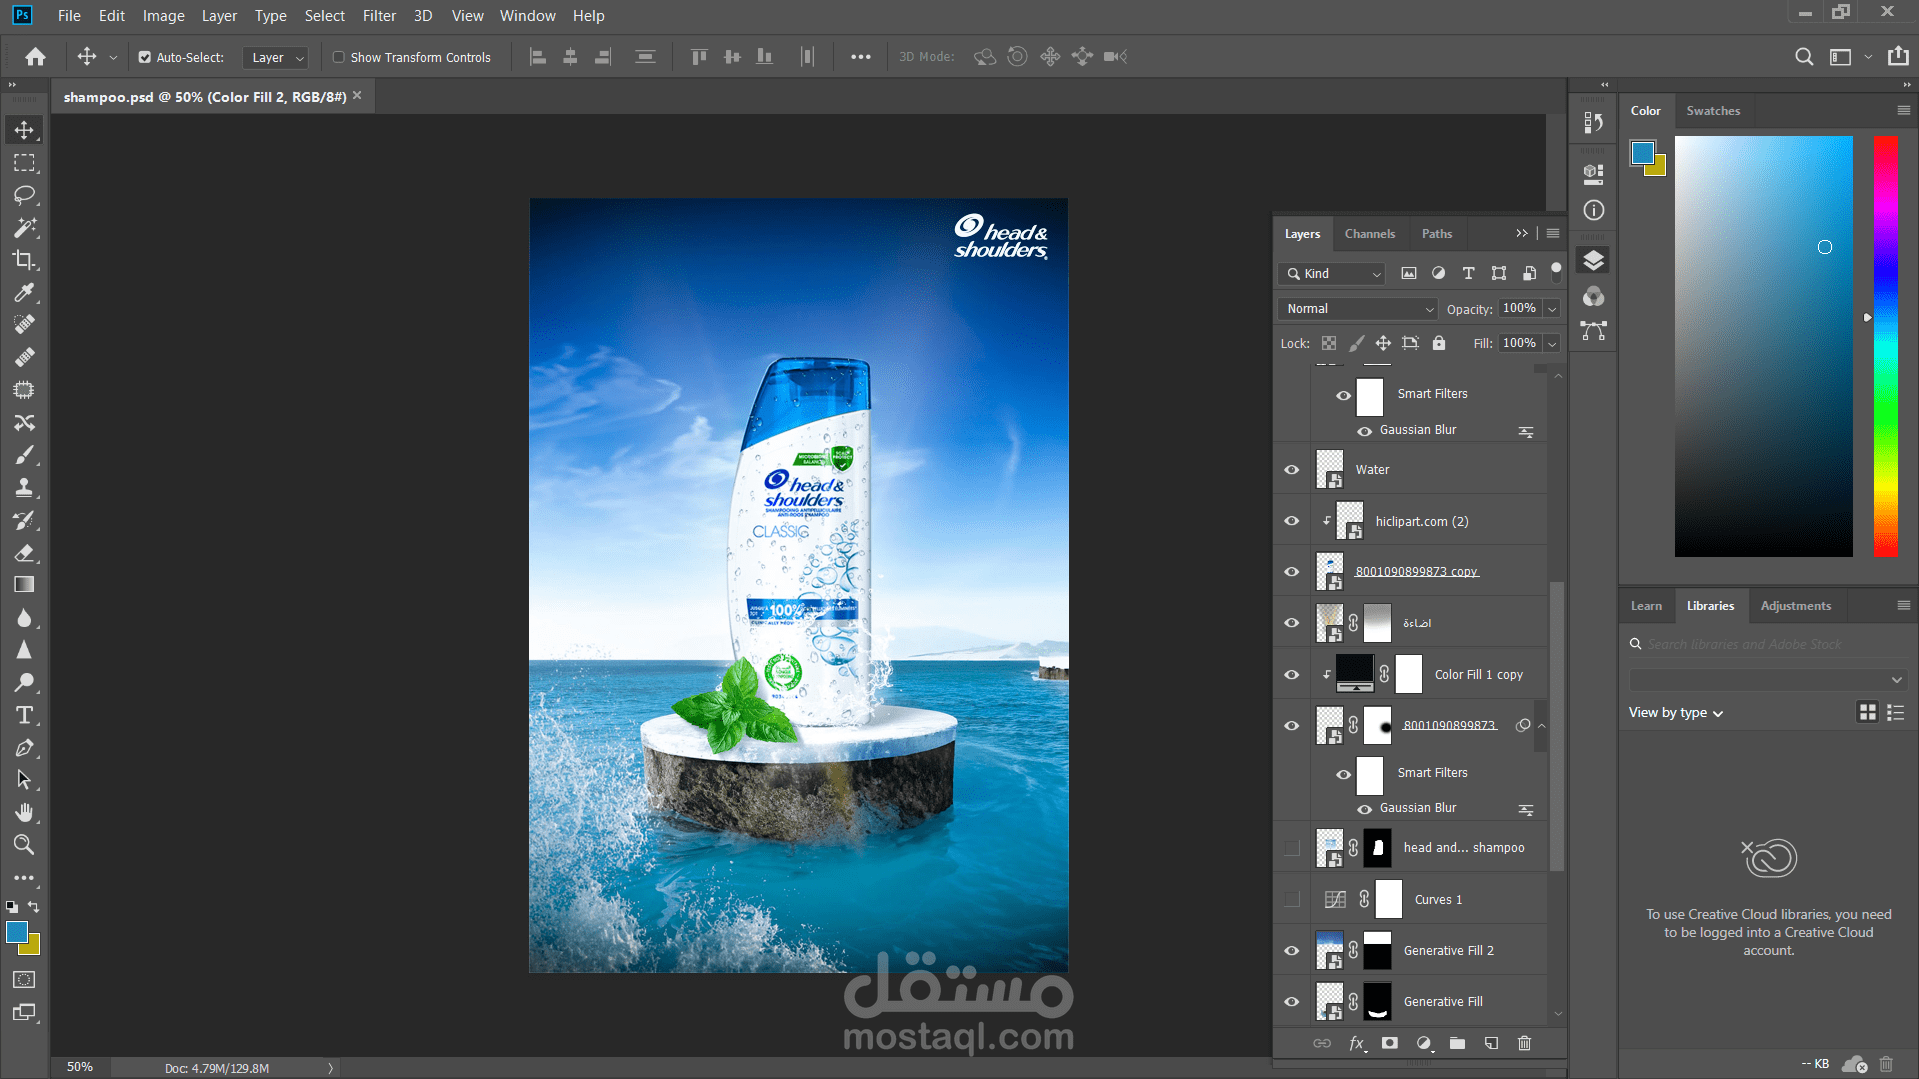
Task: Choose the Clone Stamp tool
Action: (x=24, y=488)
